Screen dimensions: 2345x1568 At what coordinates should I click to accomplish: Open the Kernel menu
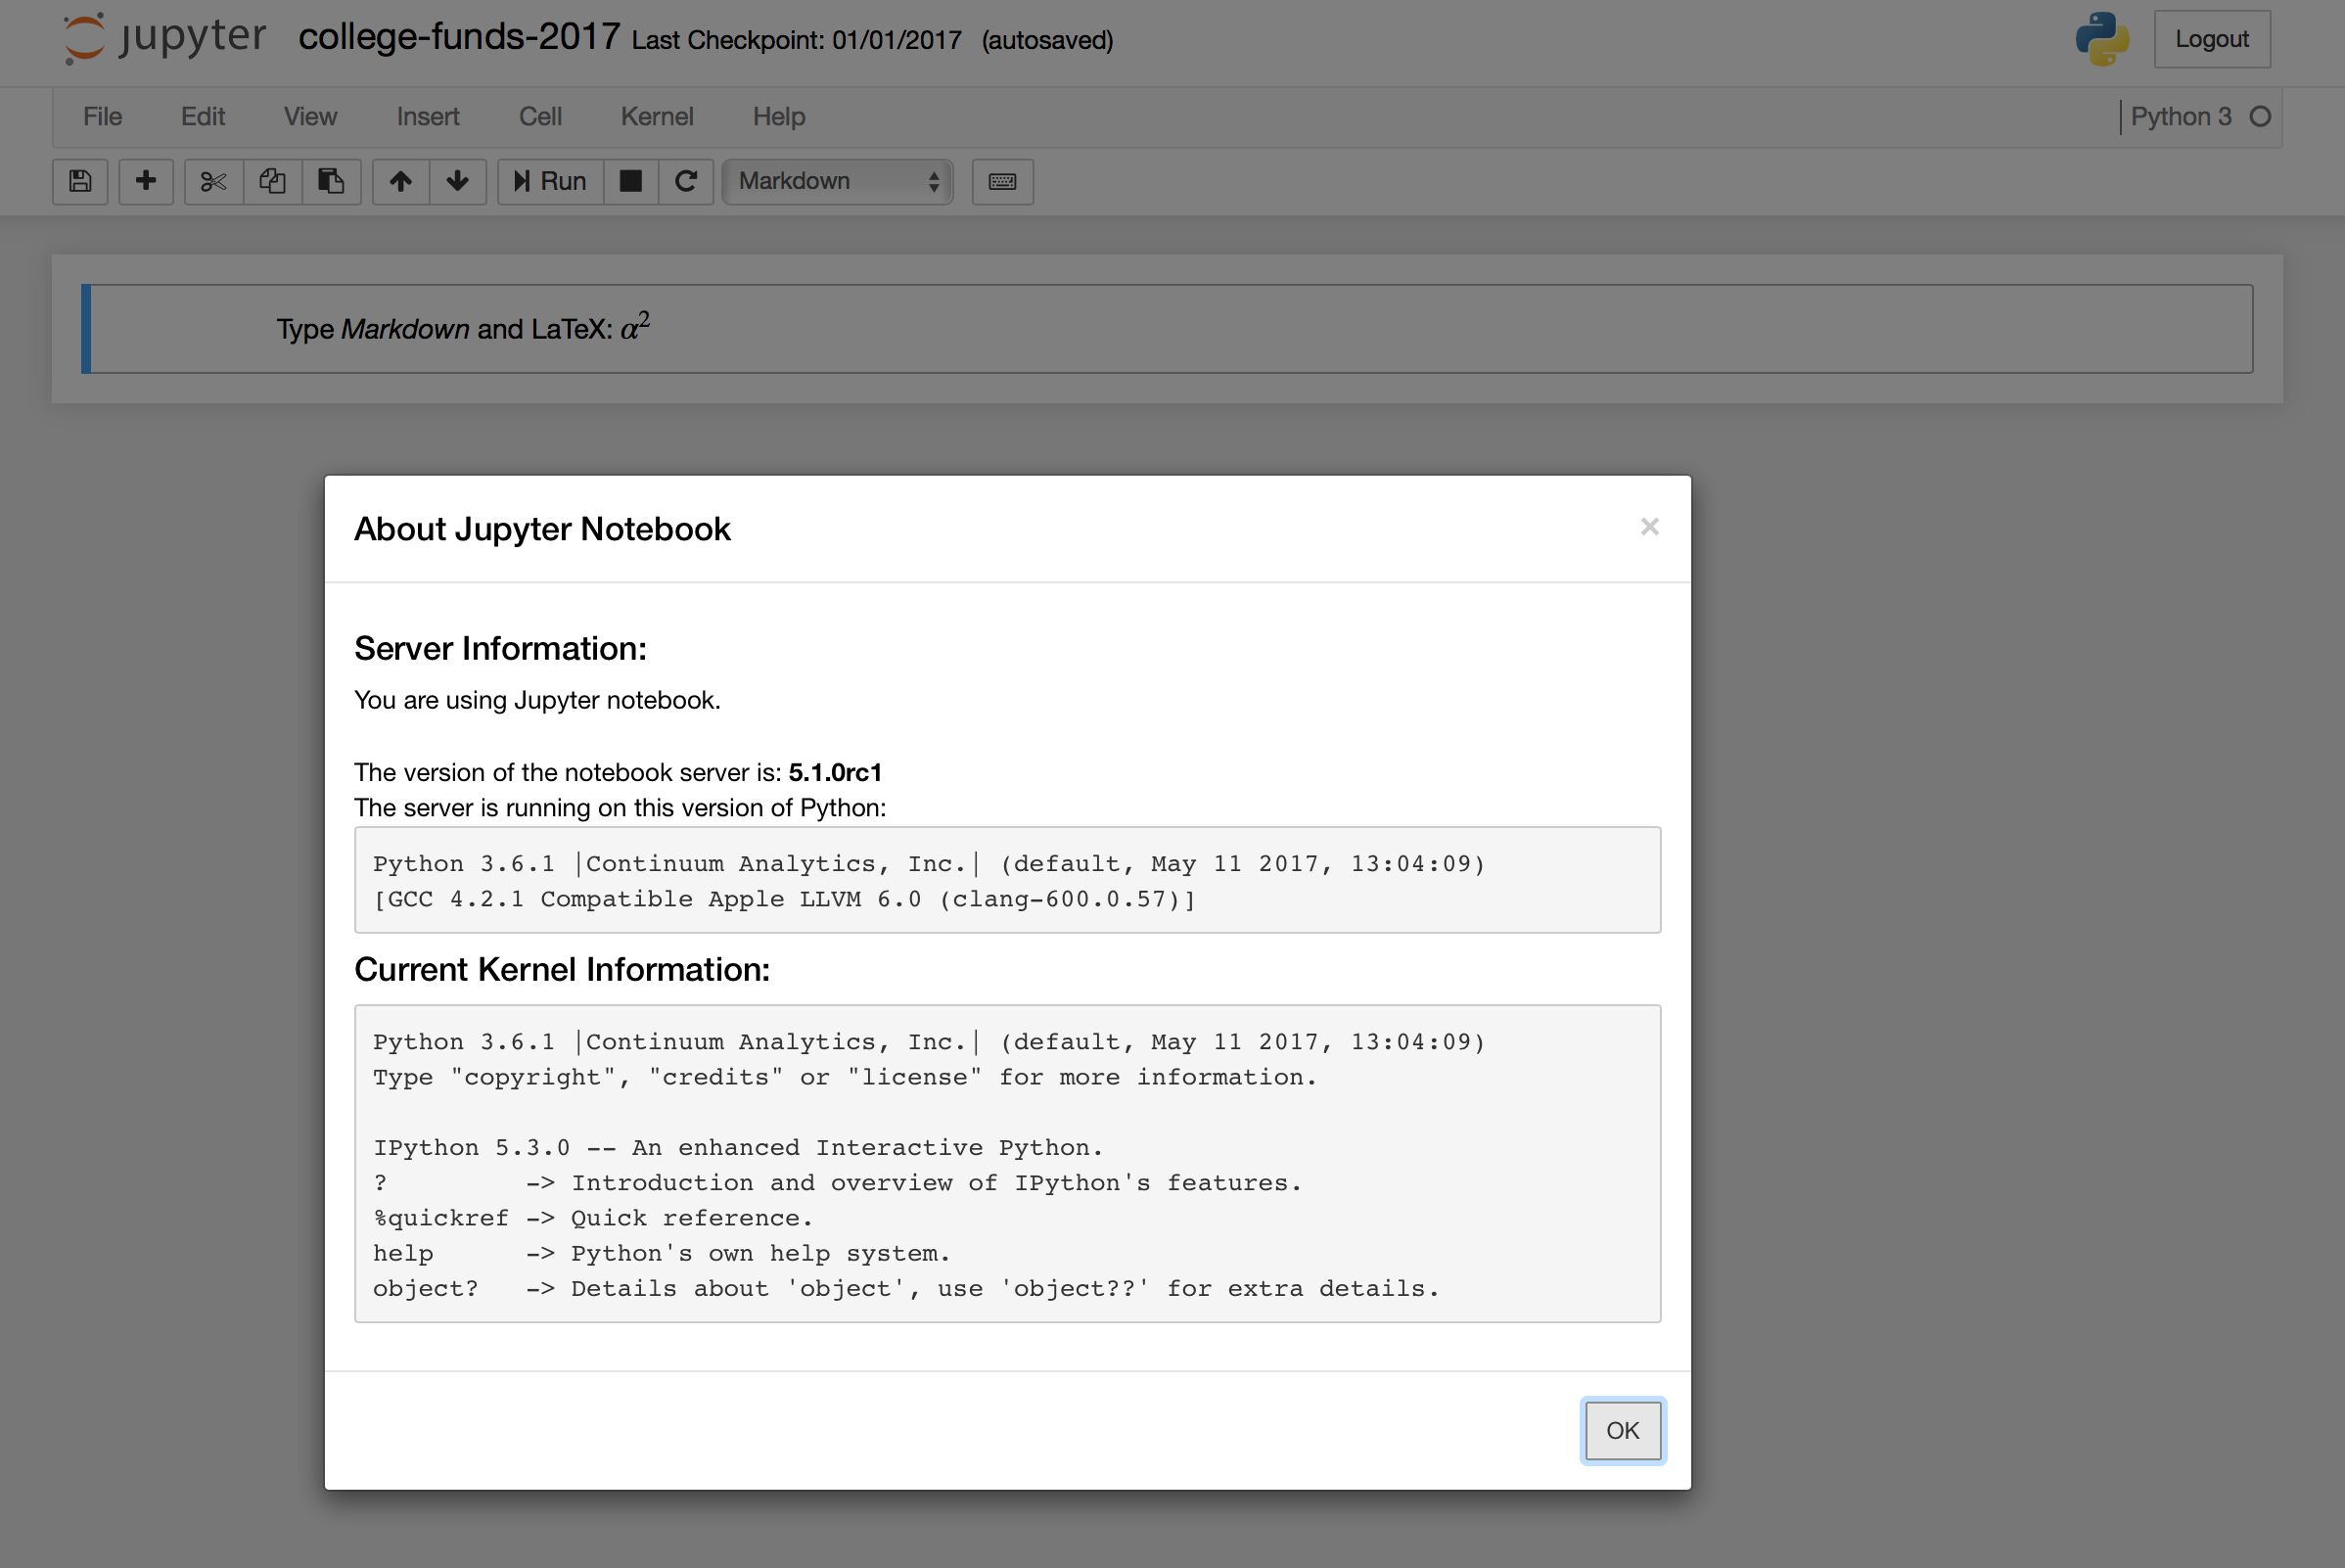tap(656, 117)
